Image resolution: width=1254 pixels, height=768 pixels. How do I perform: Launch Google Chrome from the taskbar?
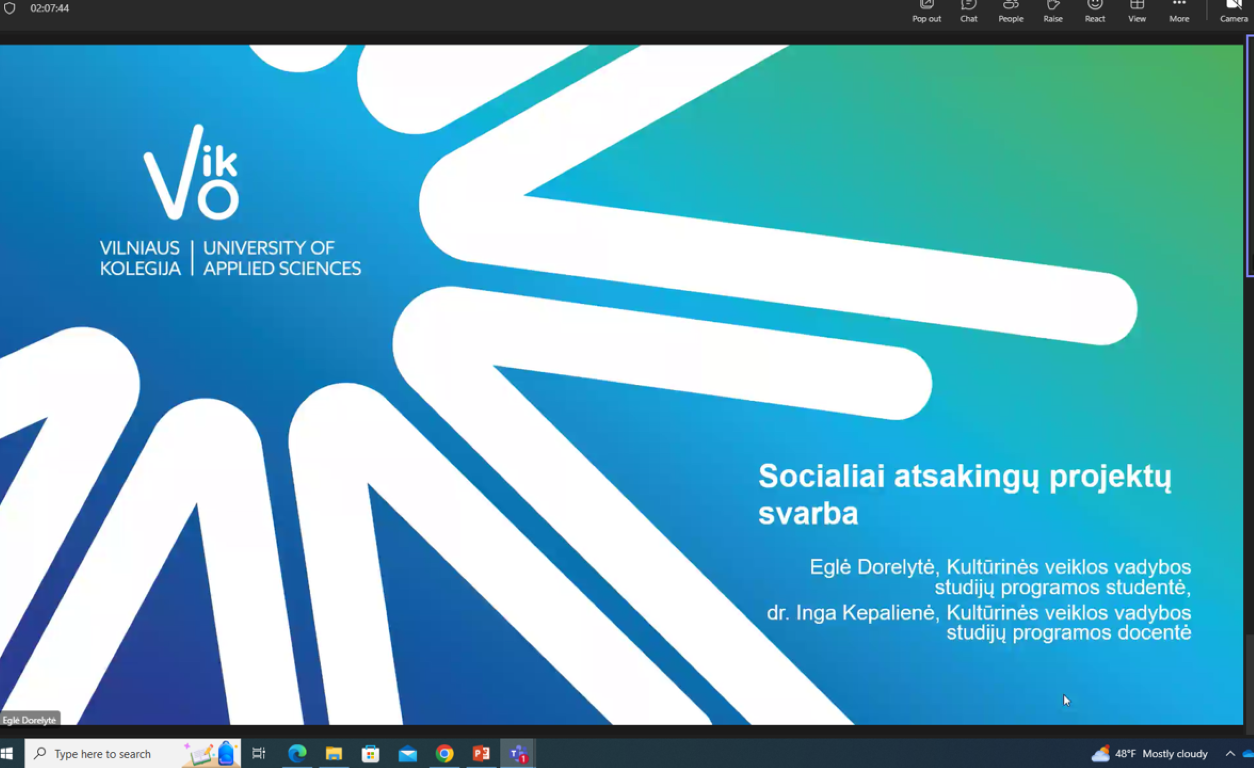(x=445, y=754)
